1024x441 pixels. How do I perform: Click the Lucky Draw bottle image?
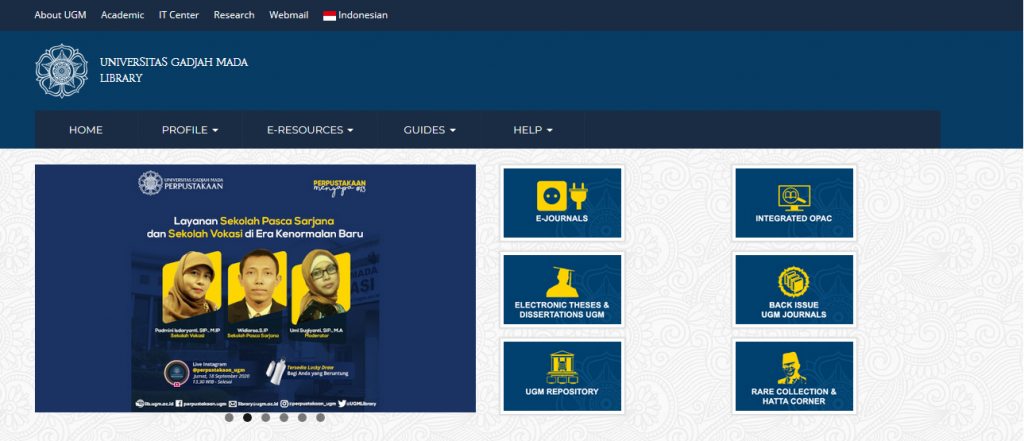(276, 371)
